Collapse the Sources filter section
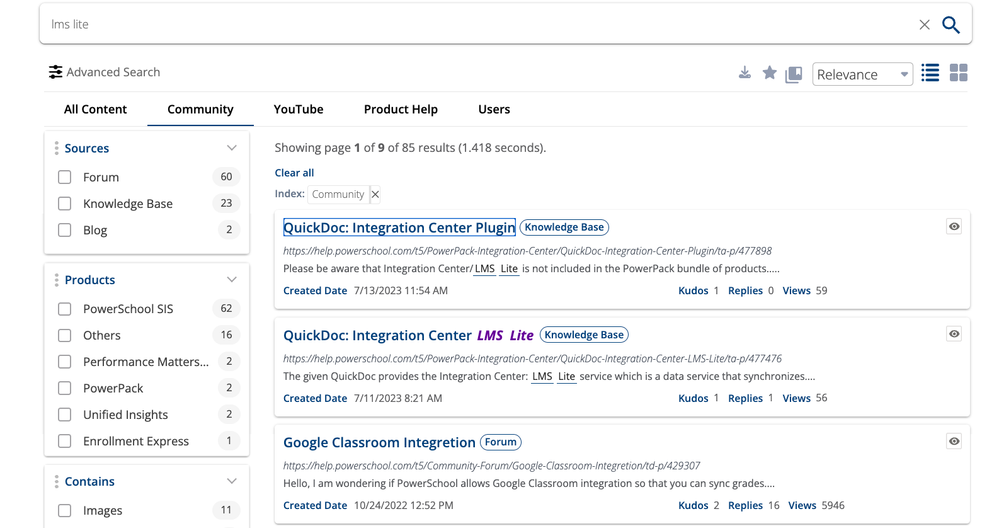Viewport: 999px width, 528px height. pyautogui.click(x=231, y=148)
